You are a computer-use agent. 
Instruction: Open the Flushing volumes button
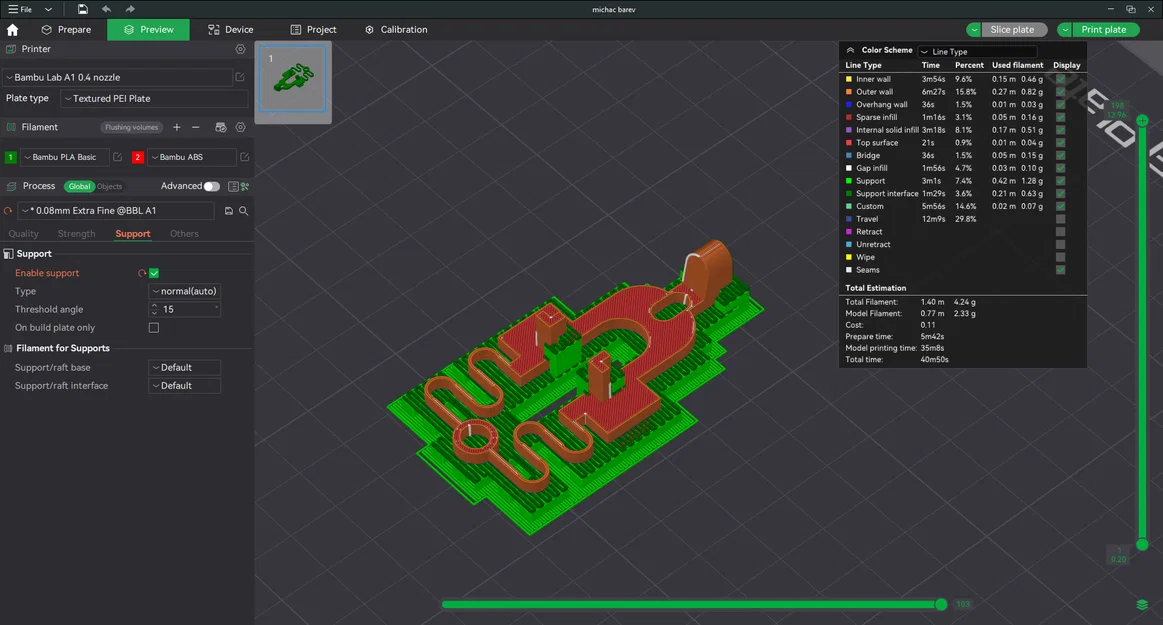tap(131, 128)
